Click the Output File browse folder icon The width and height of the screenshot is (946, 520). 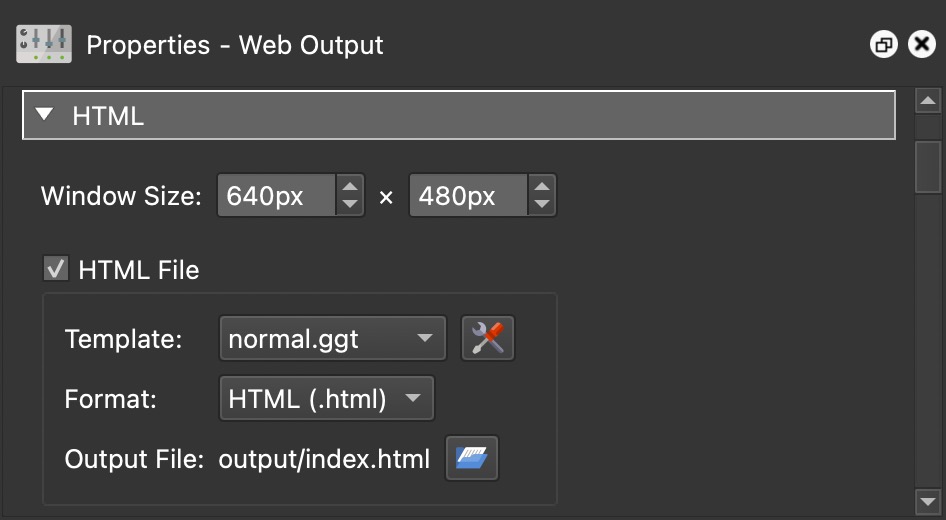coord(471,459)
